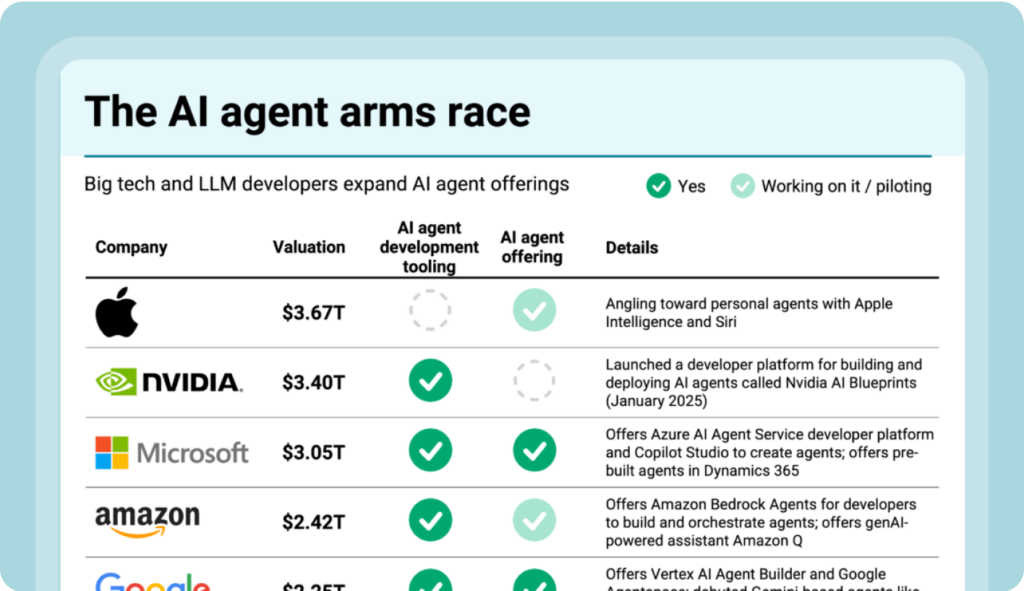Click the NVIDIA logo

168,382
